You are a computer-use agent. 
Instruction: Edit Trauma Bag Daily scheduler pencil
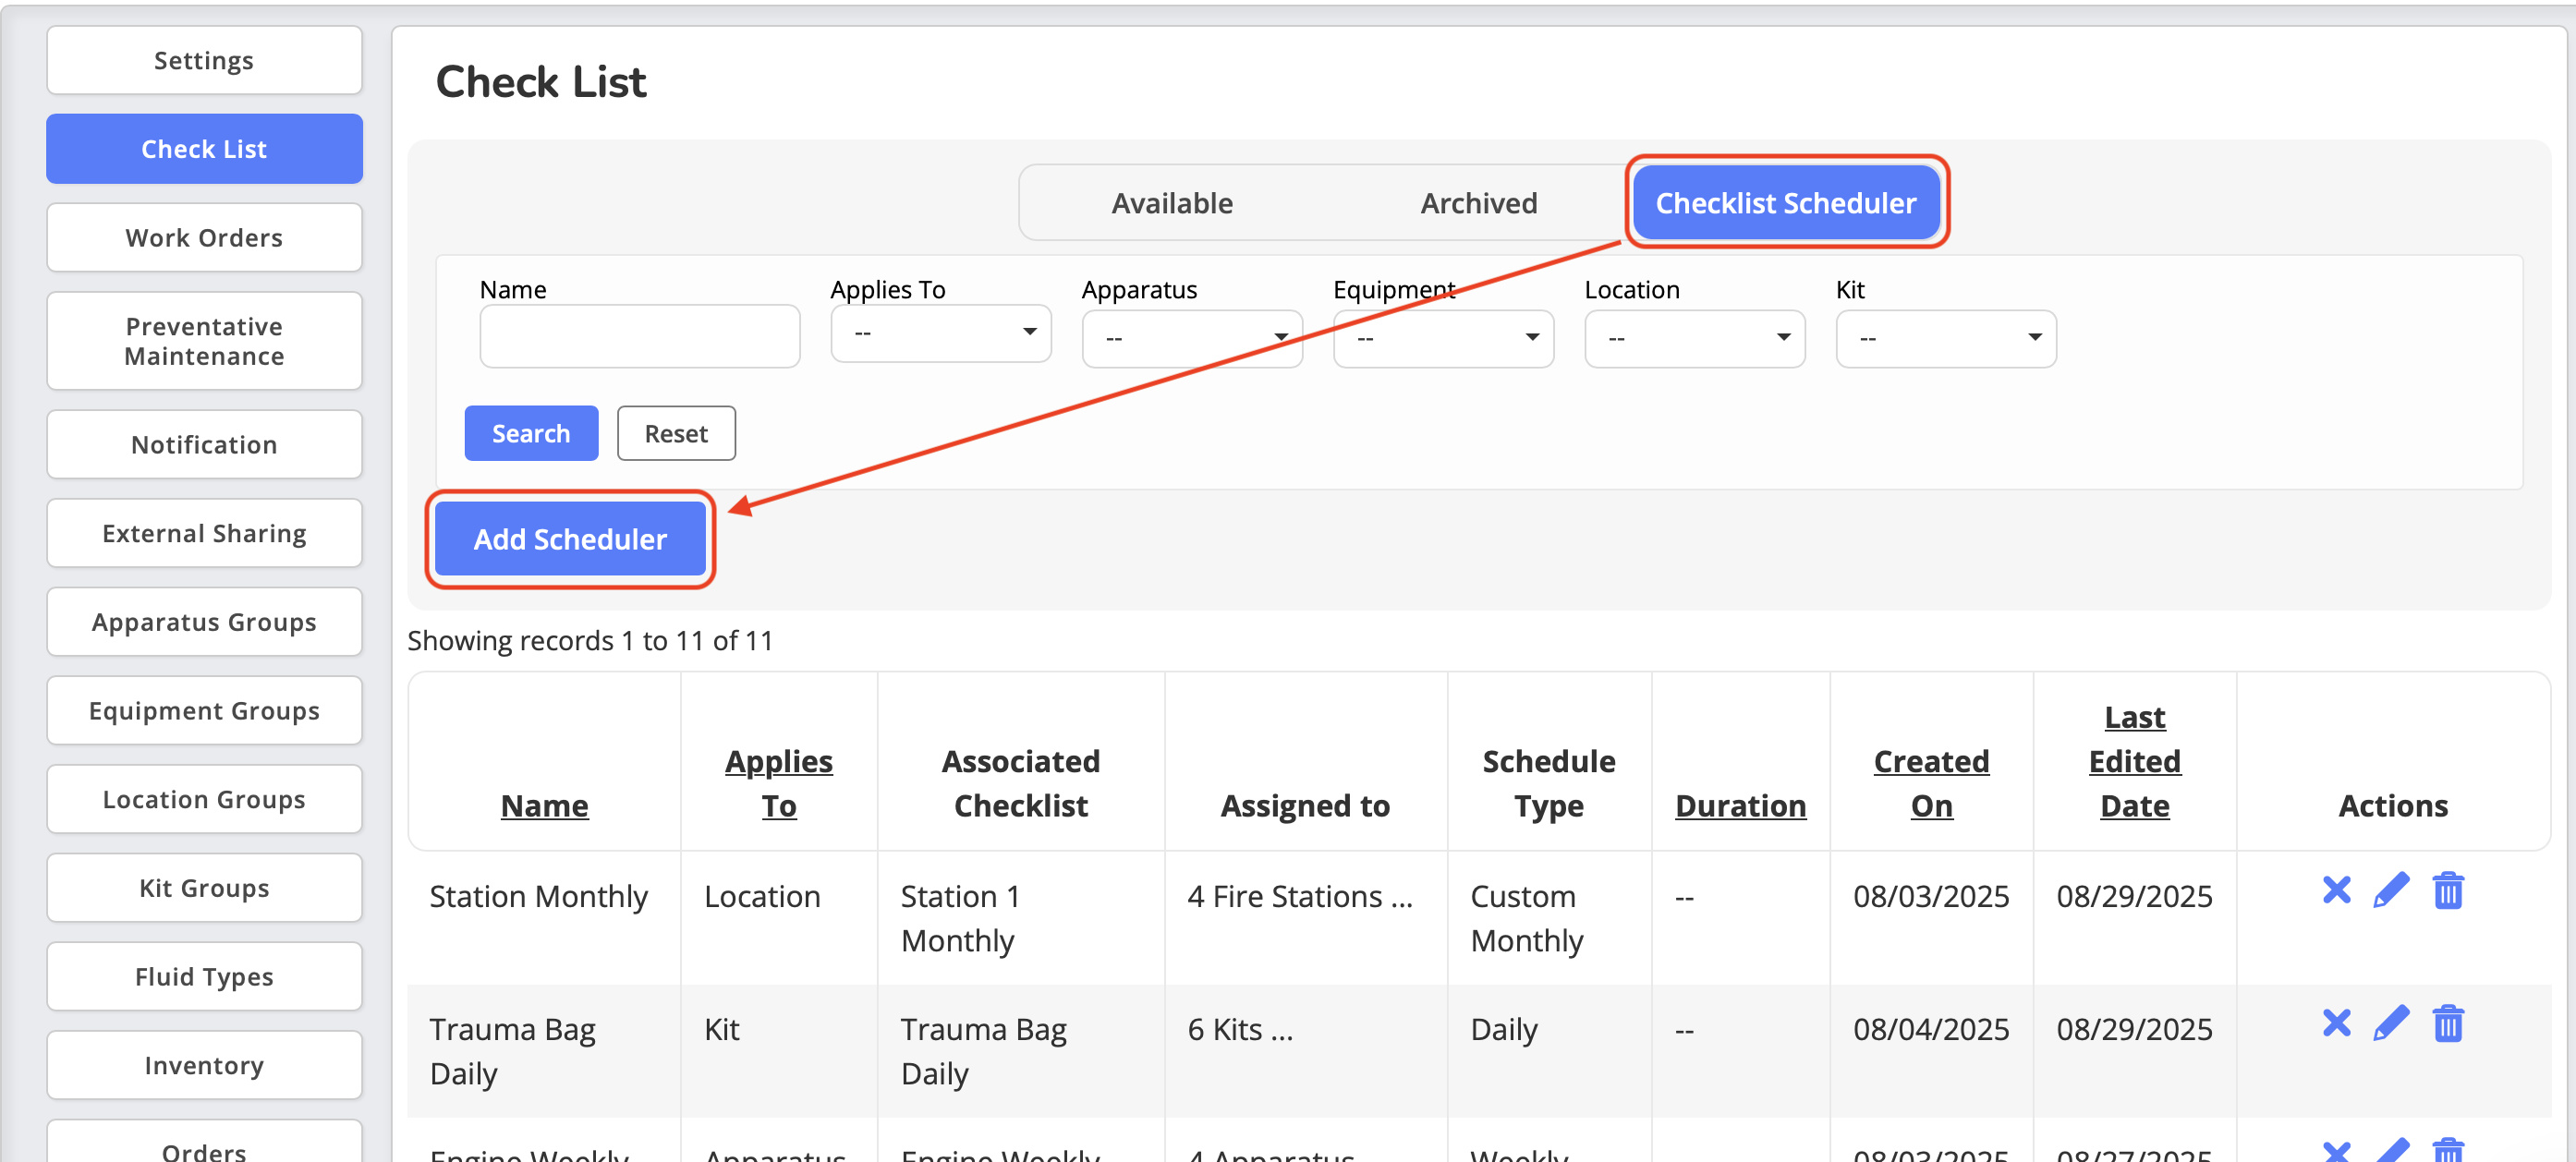(2391, 1022)
